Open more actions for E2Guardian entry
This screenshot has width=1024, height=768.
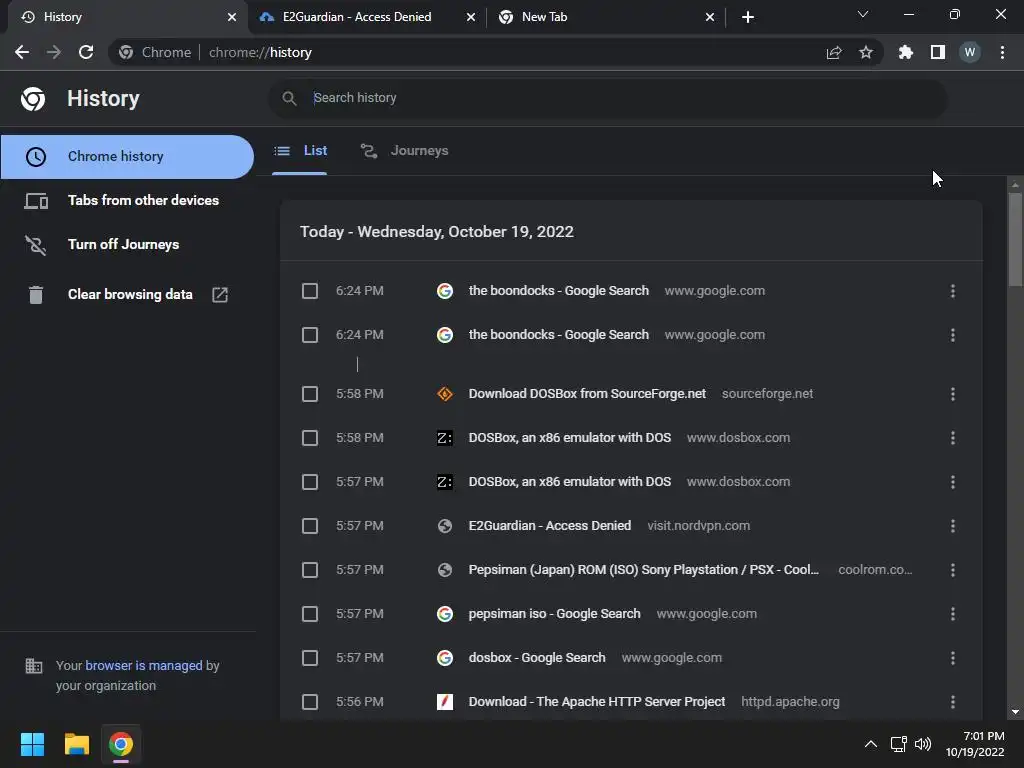[x=953, y=526]
